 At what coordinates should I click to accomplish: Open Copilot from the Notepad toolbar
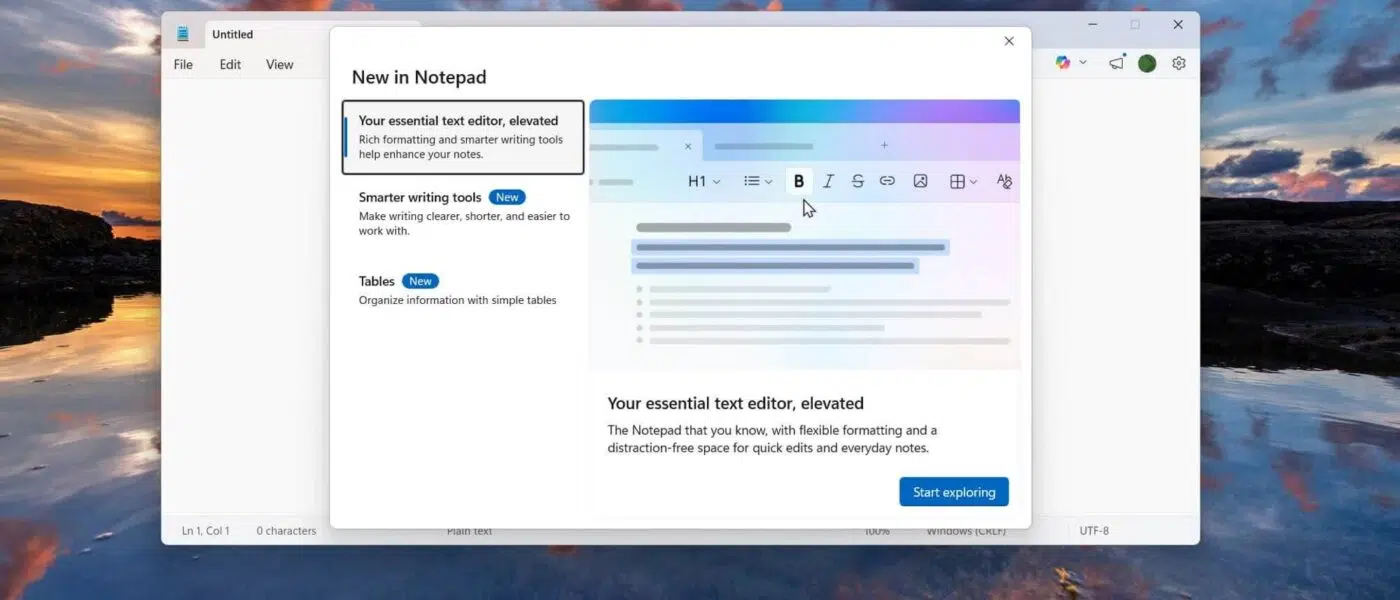click(1063, 62)
